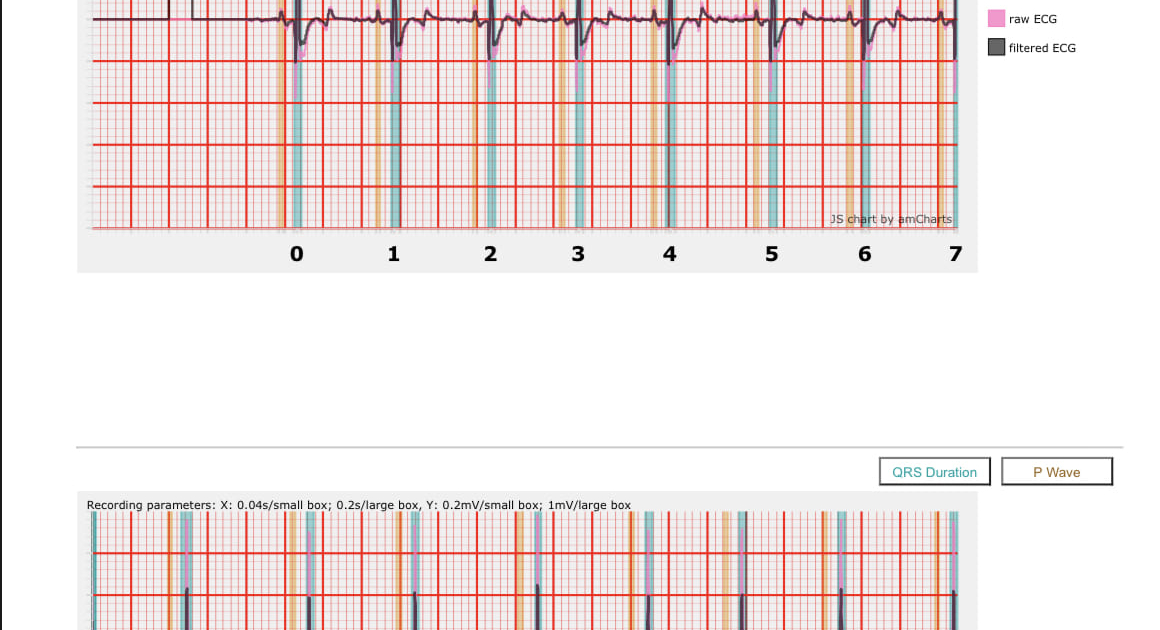Select beat number 7 at chart's right edge
The width and height of the screenshot is (1160, 630).
(x=955, y=254)
